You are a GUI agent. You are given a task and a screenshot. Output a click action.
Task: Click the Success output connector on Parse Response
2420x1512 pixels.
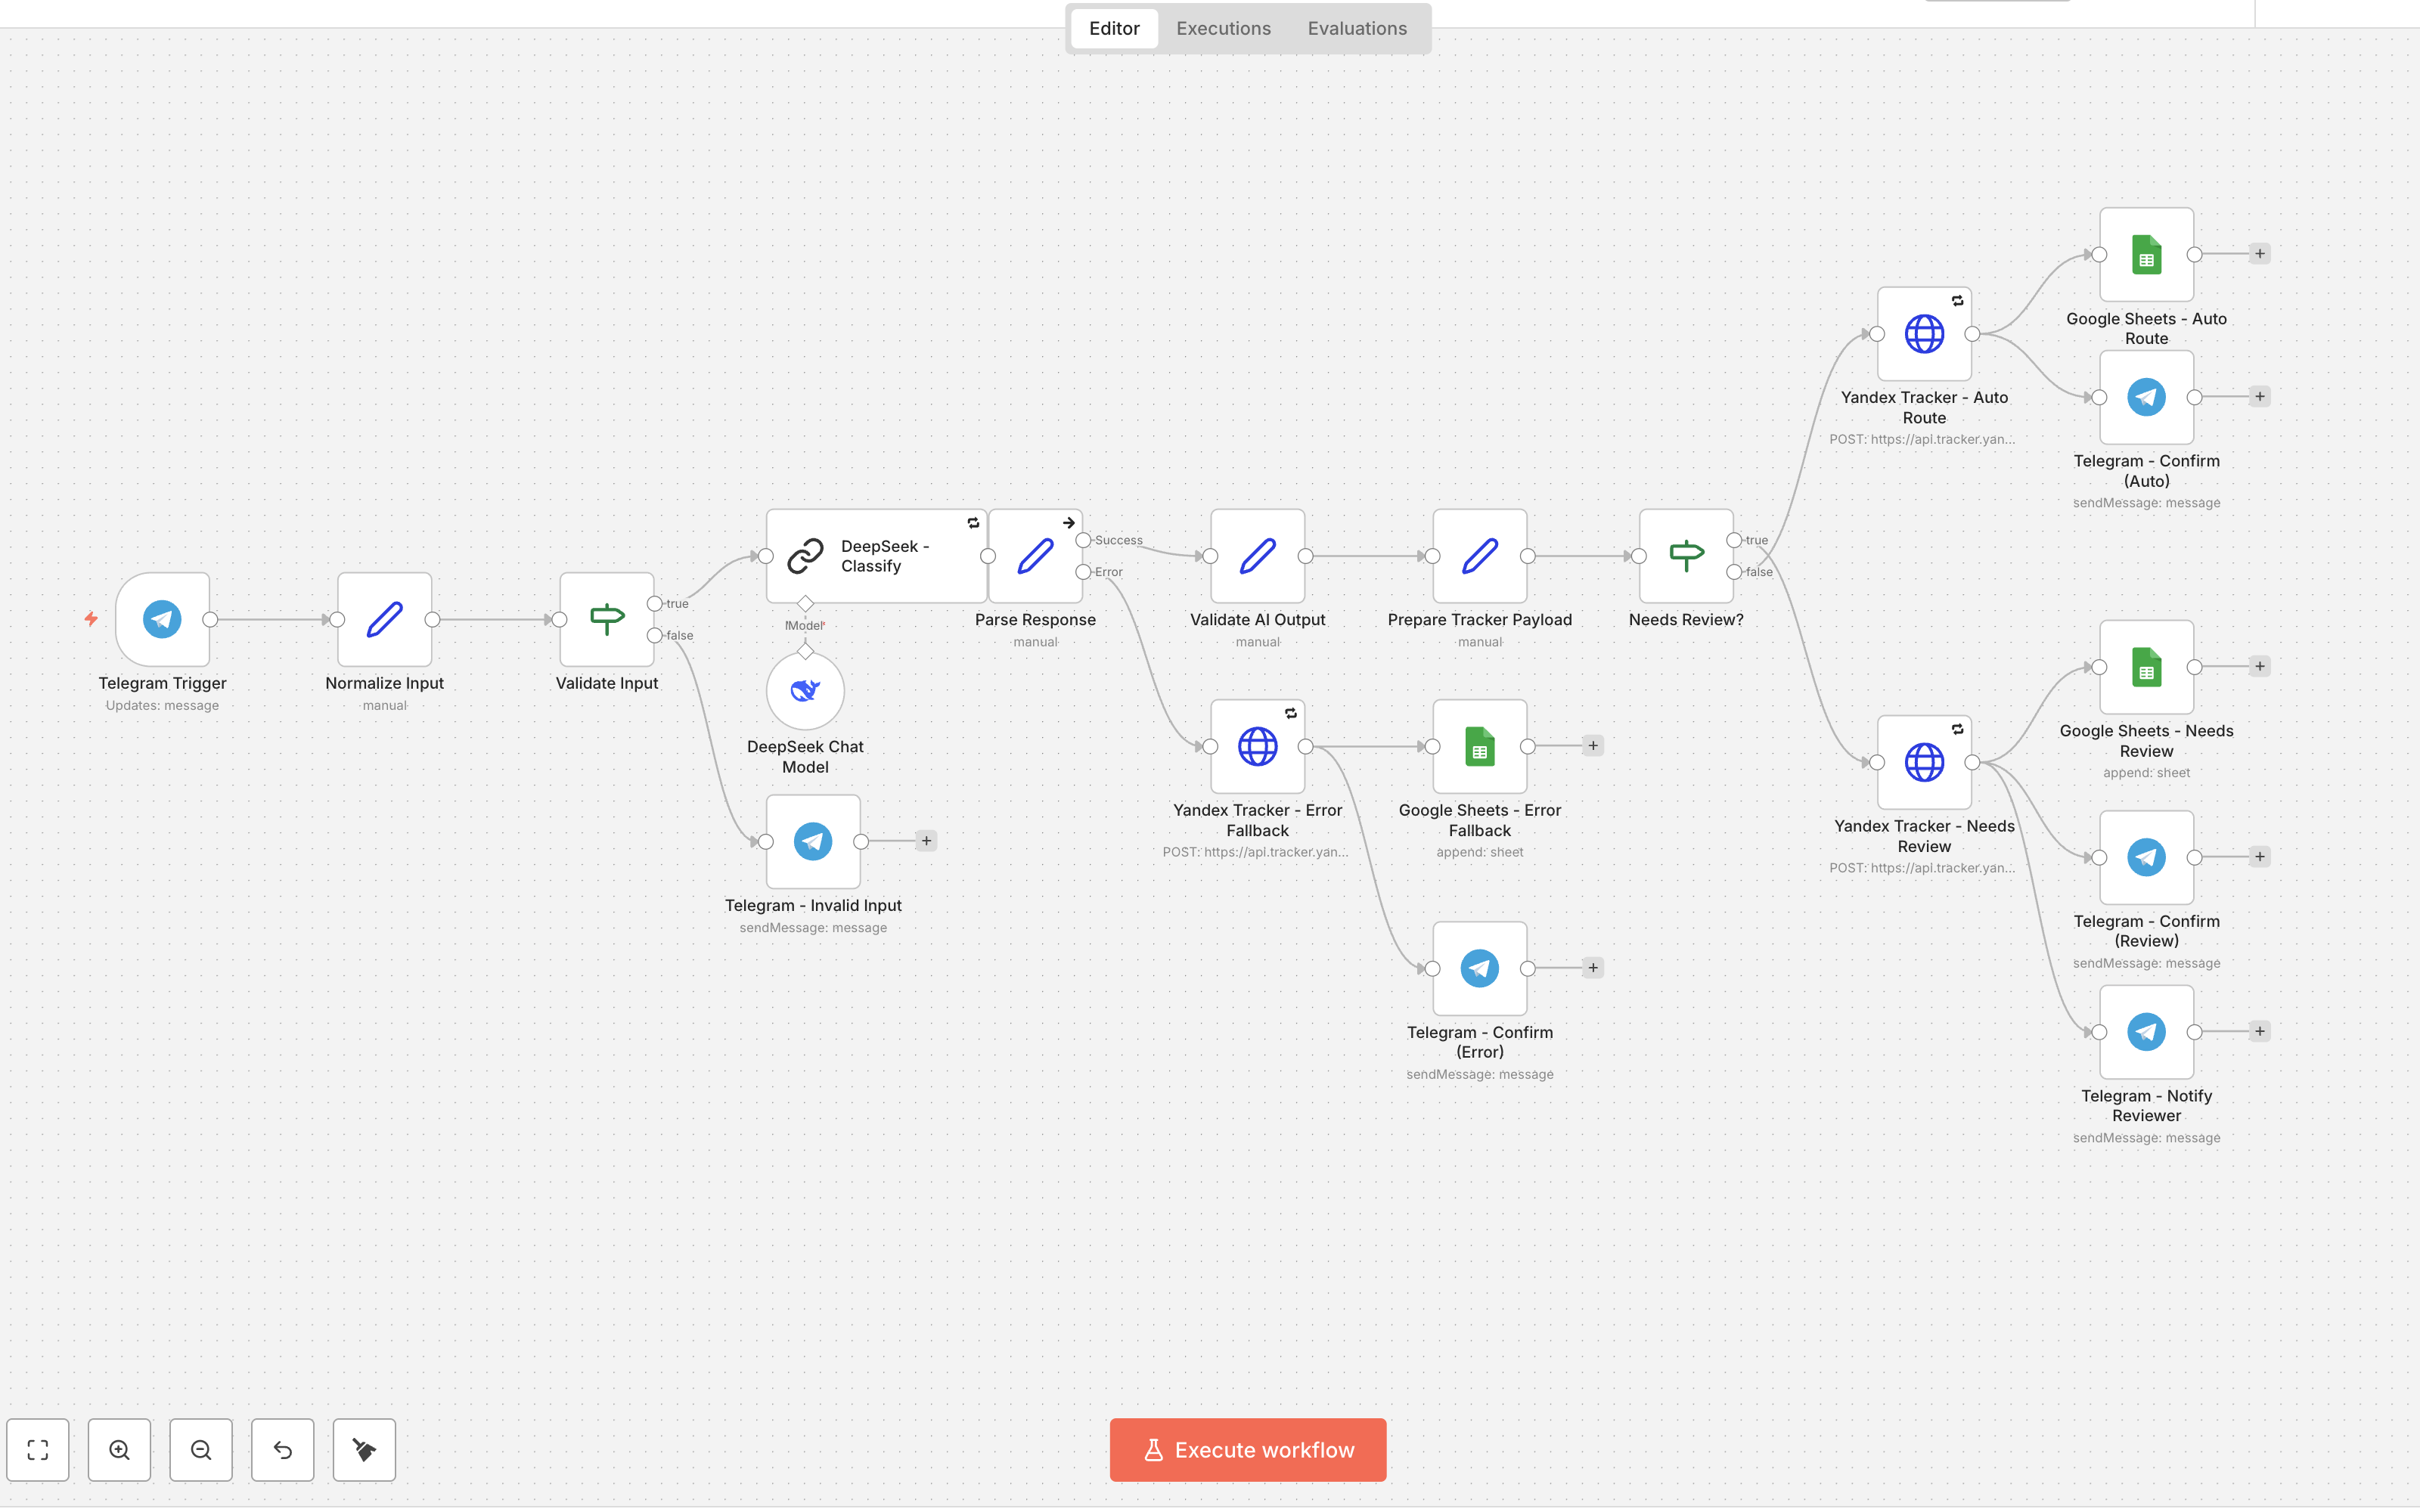[x=1083, y=540]
